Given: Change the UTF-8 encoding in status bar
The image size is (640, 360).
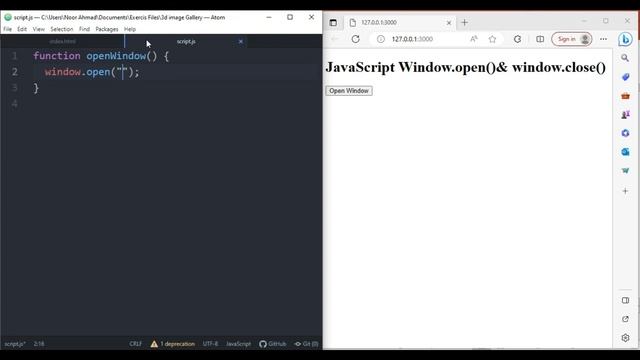Looking at the screenshot, I should 211,344.
